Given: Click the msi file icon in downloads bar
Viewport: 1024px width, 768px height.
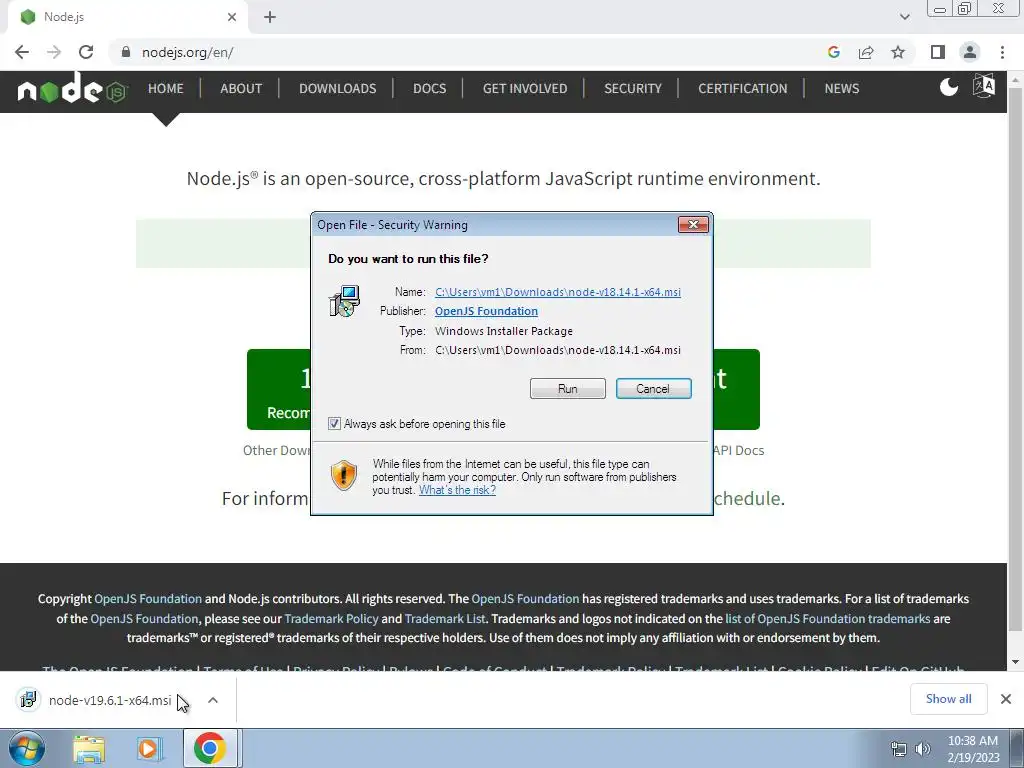Looking at the screenshot, I should coord(27,699).
